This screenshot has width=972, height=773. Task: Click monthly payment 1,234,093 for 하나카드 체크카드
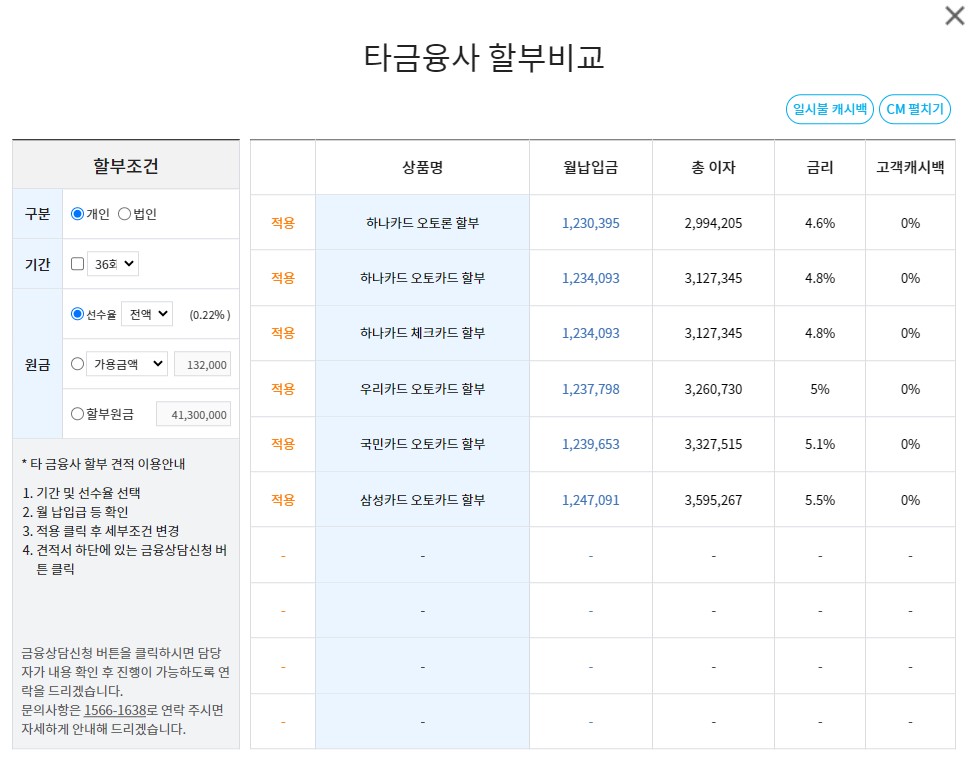tap(591, 333)
